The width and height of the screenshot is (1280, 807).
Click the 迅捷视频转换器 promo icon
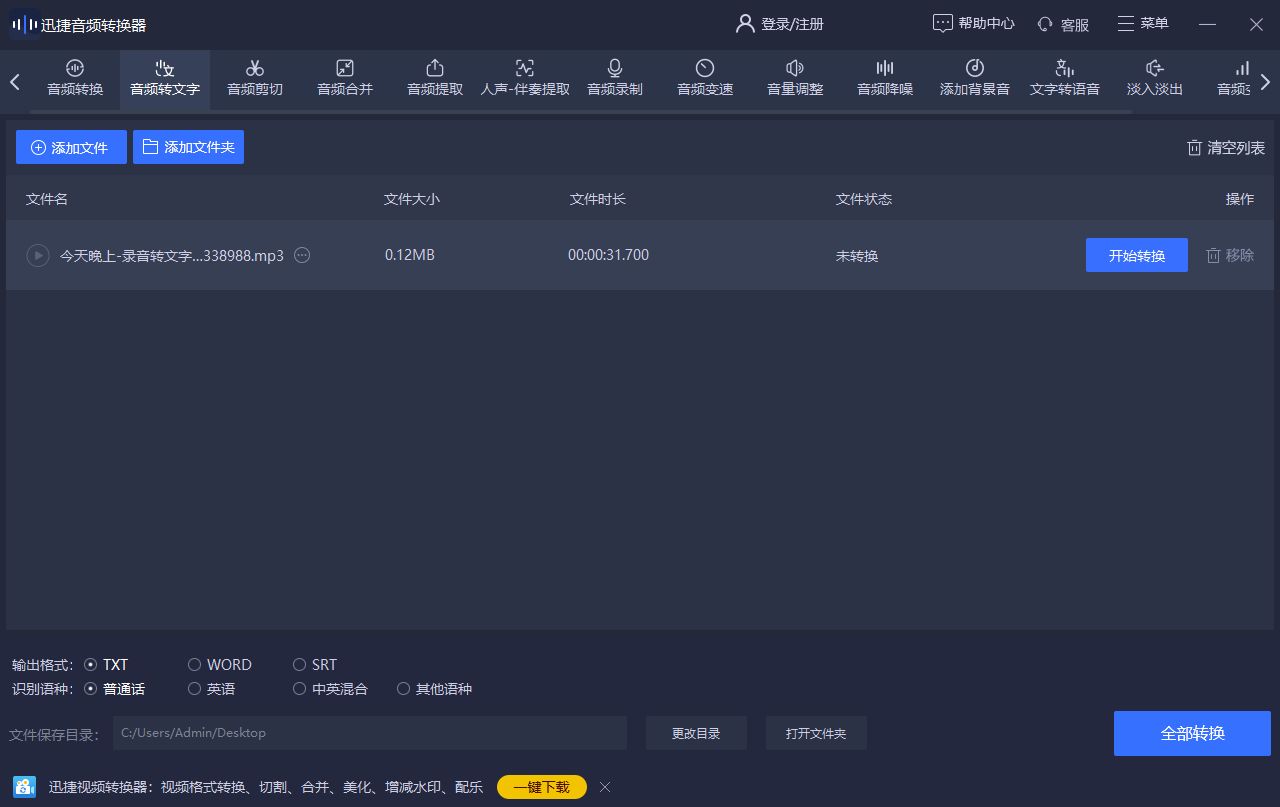[x=25, y=787]
